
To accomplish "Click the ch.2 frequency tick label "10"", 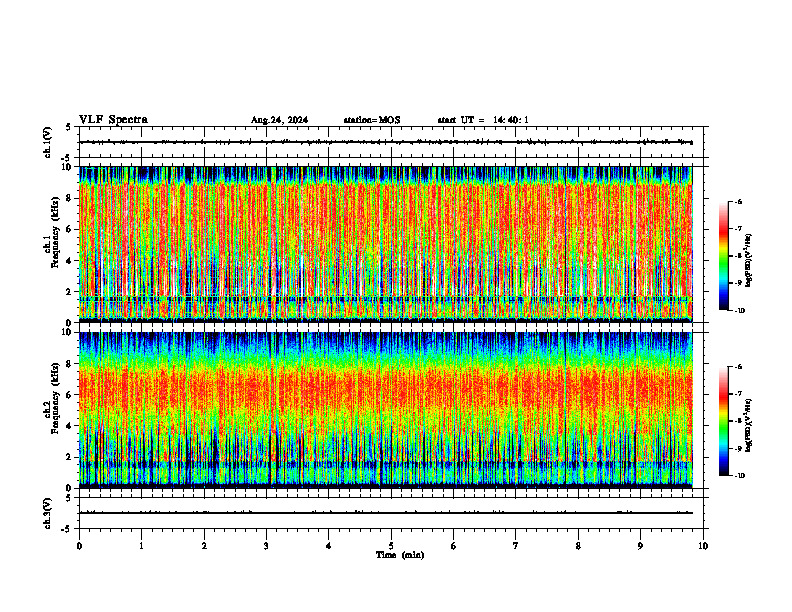I will tap(67, 332).
